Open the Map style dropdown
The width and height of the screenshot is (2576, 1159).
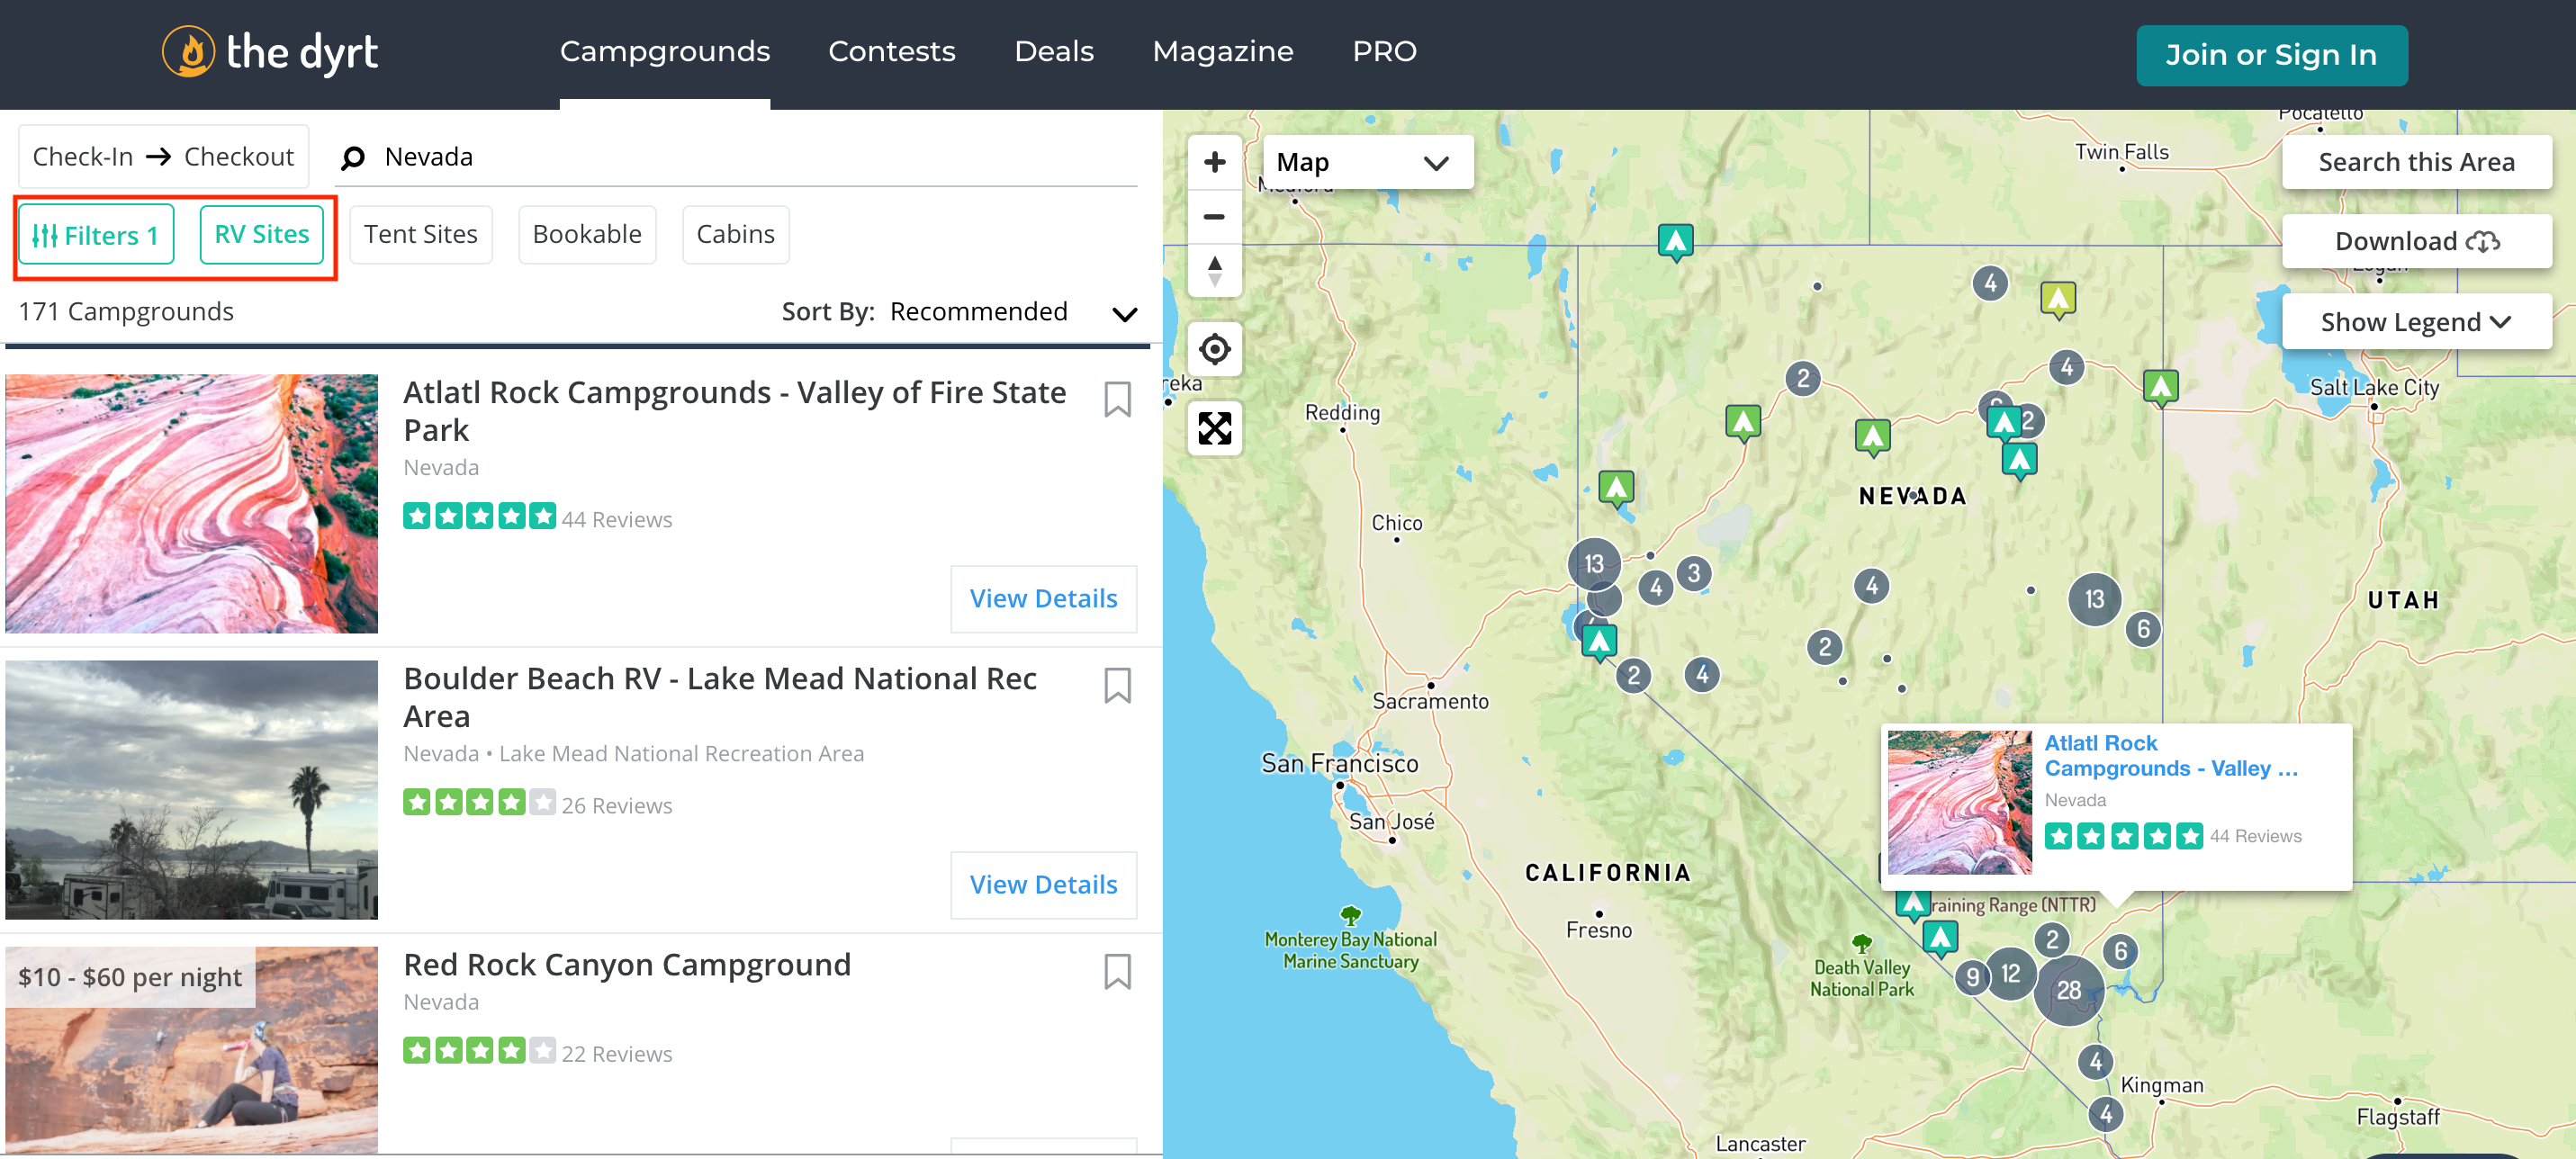[x=1366, y=162]
